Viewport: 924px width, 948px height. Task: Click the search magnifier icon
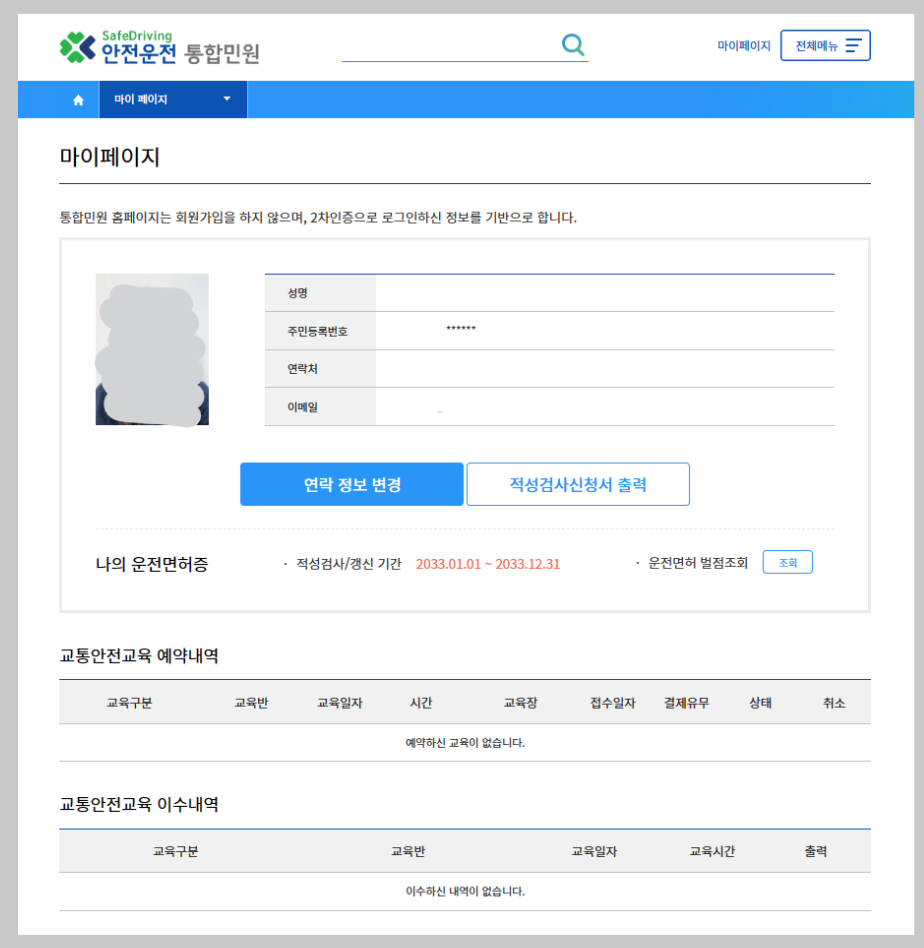point(573,44)
